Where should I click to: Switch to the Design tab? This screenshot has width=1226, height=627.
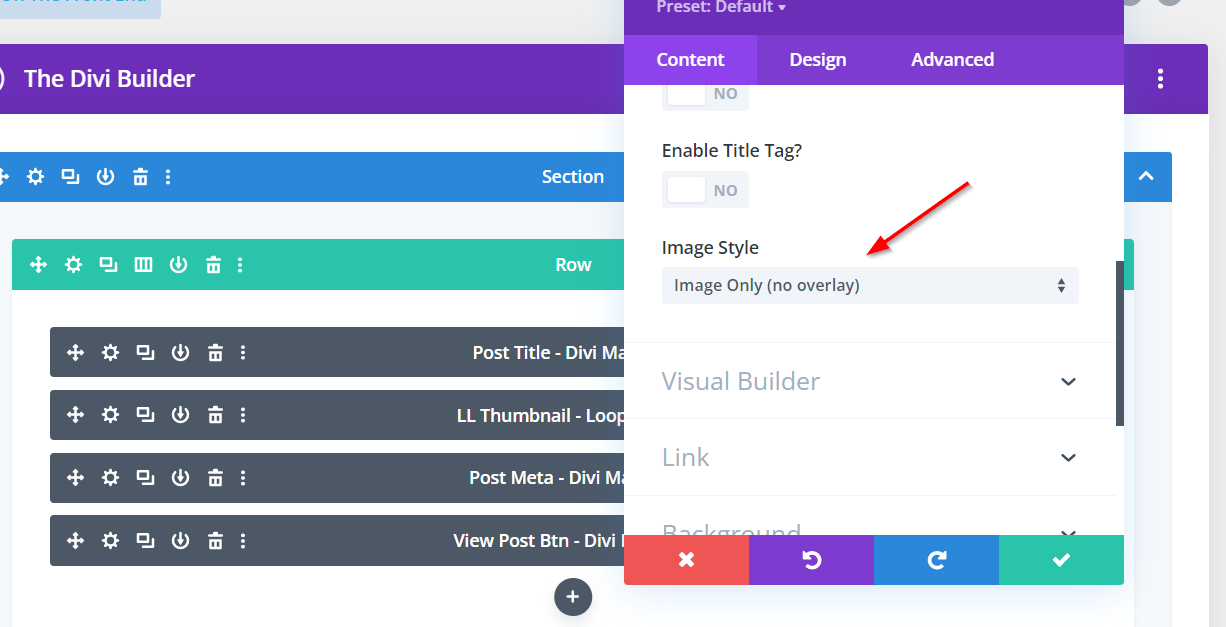pyautogui.click(x=817, y=60)
